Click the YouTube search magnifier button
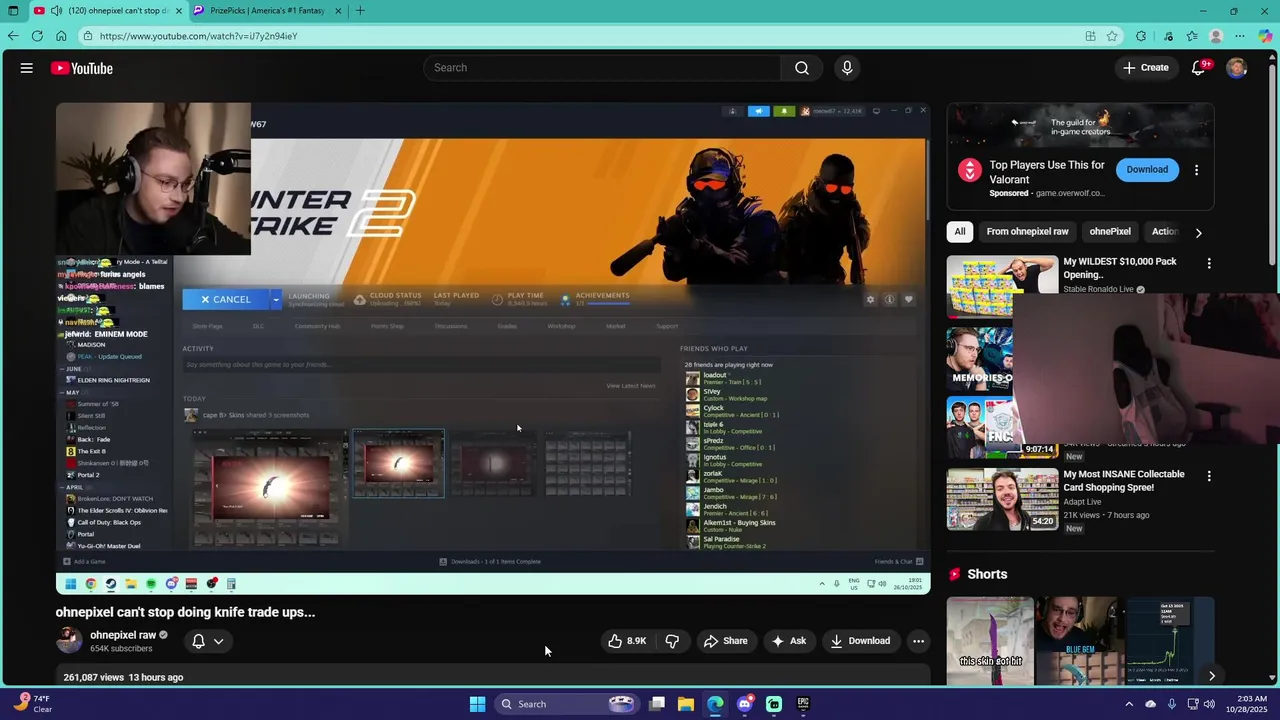Image resolution: width=1280 pixels, height=720 pixels. click(802, 68)
